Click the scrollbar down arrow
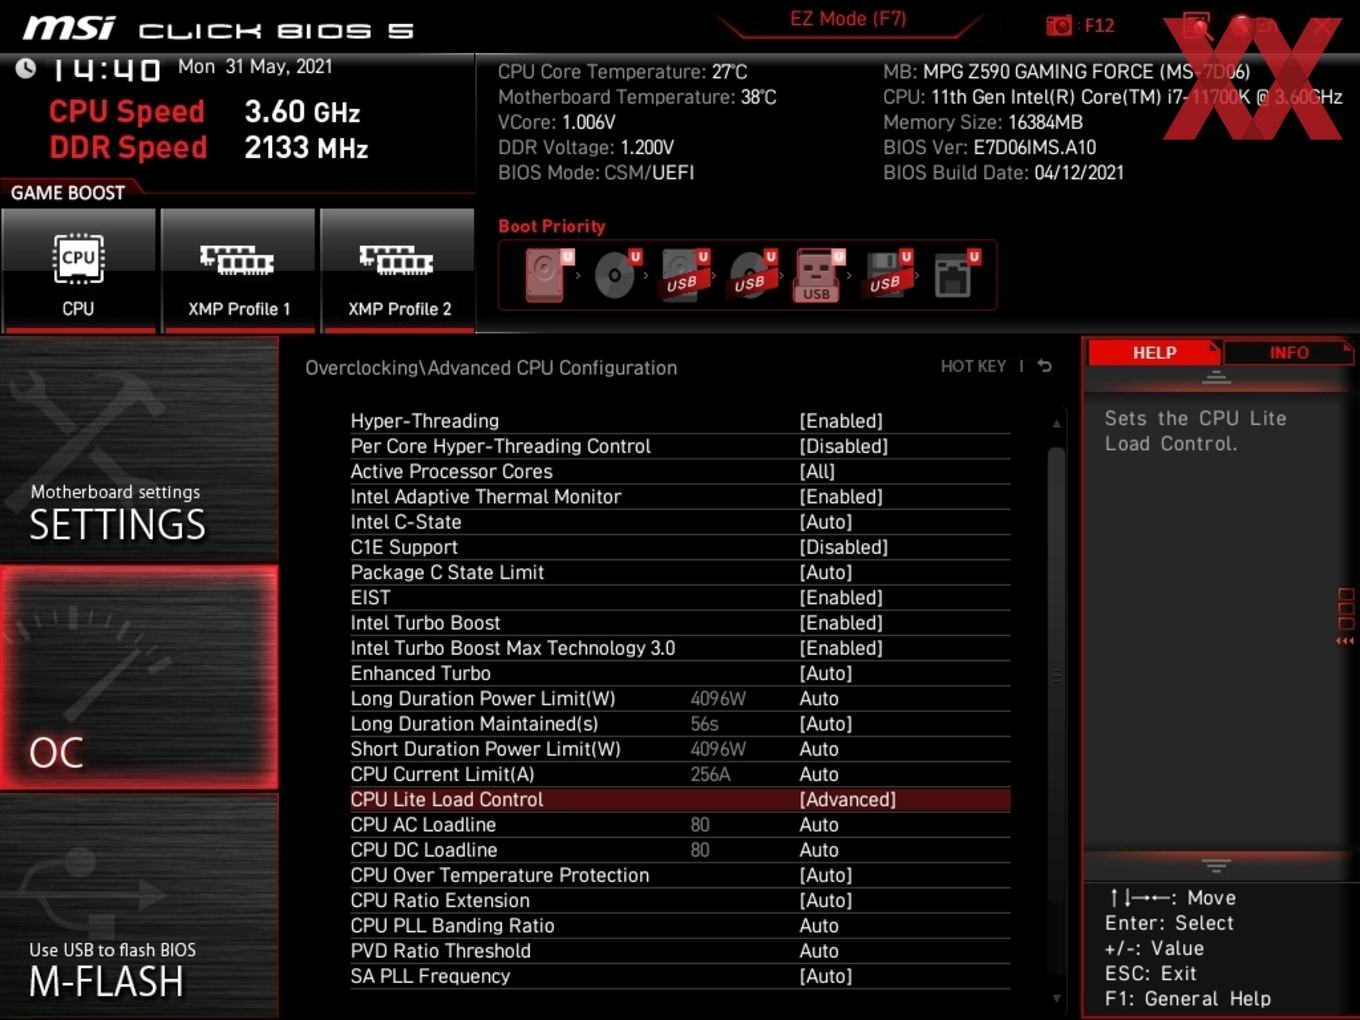 click(1056, 998)
